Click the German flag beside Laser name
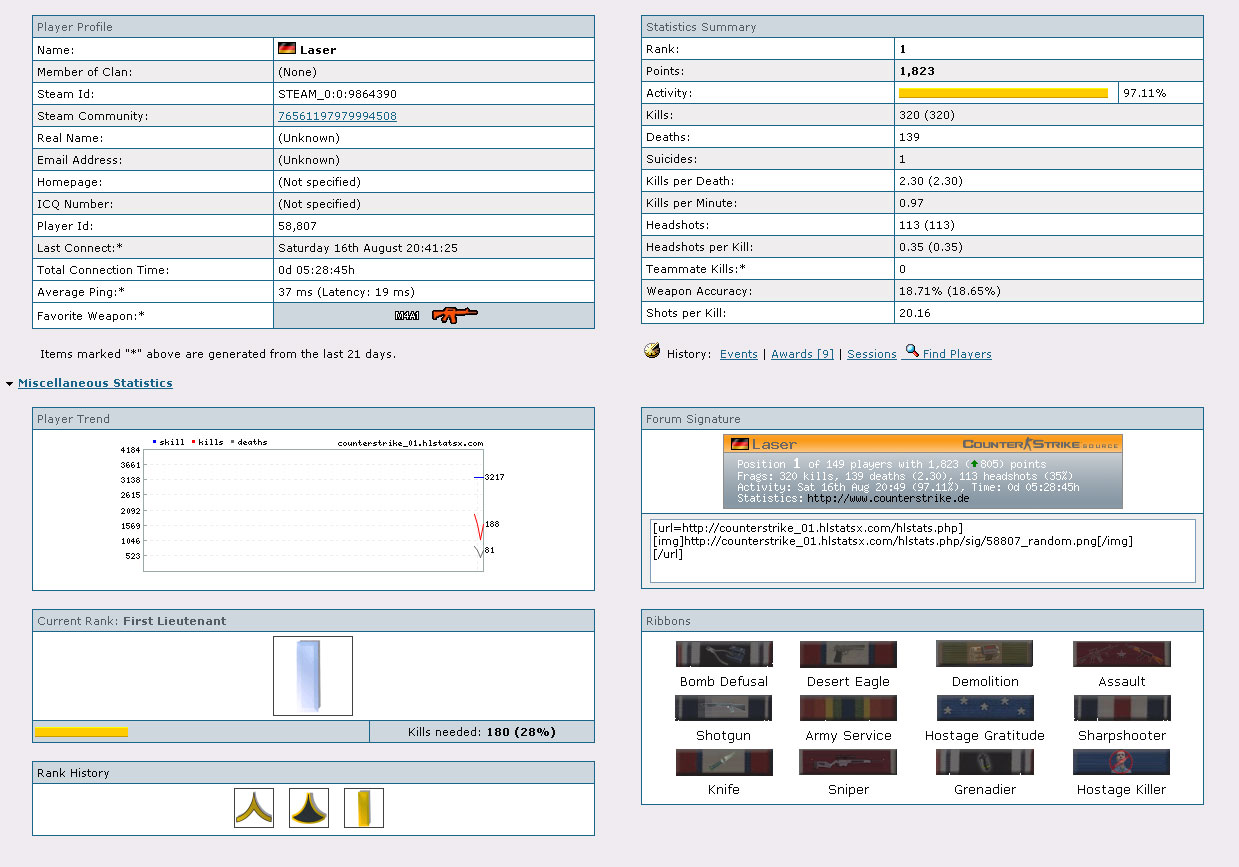This screenshot has height=867, width=1239. pos(287,49)
